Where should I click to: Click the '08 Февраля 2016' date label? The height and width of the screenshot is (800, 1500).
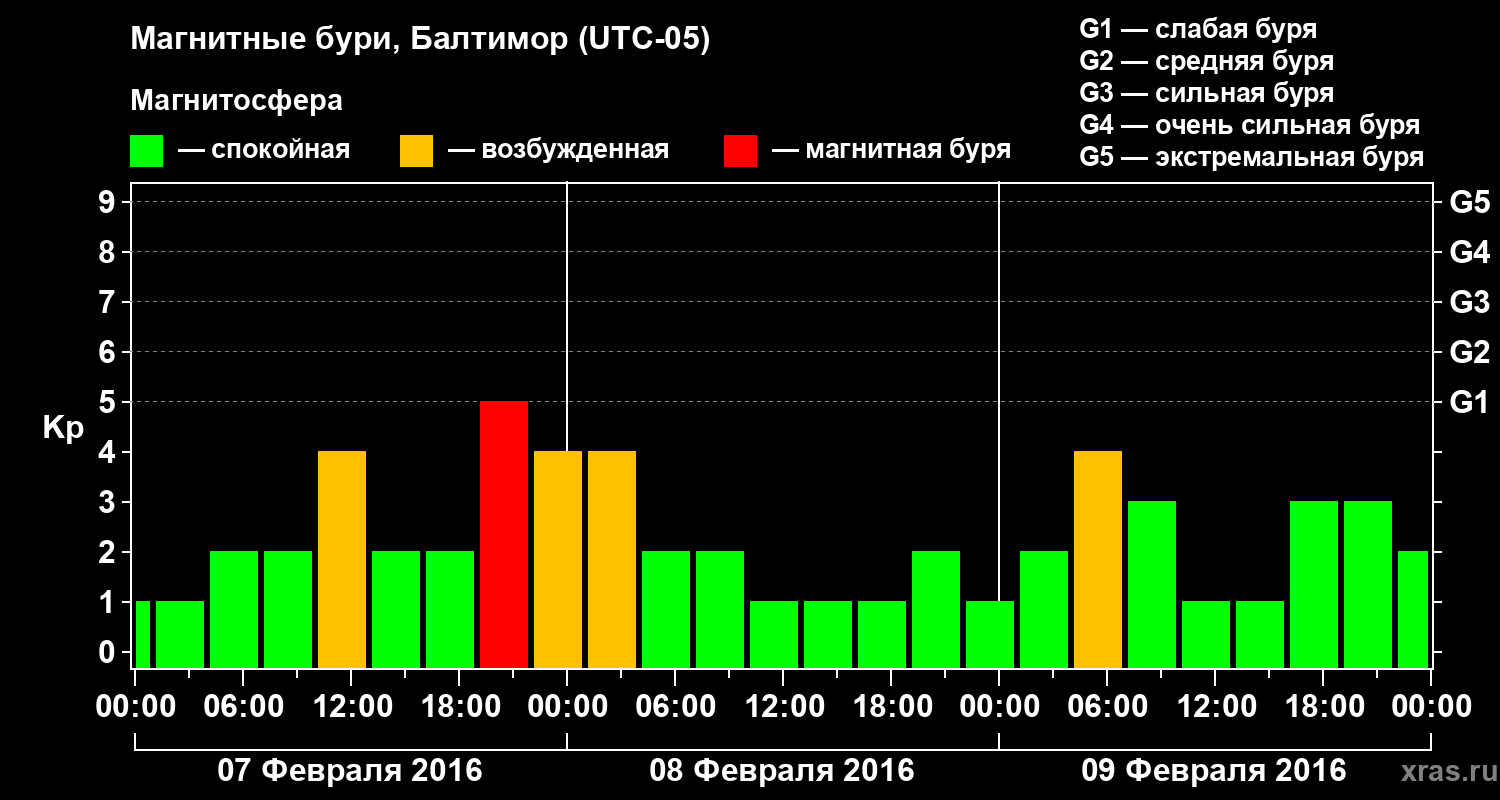click(782, 771)
